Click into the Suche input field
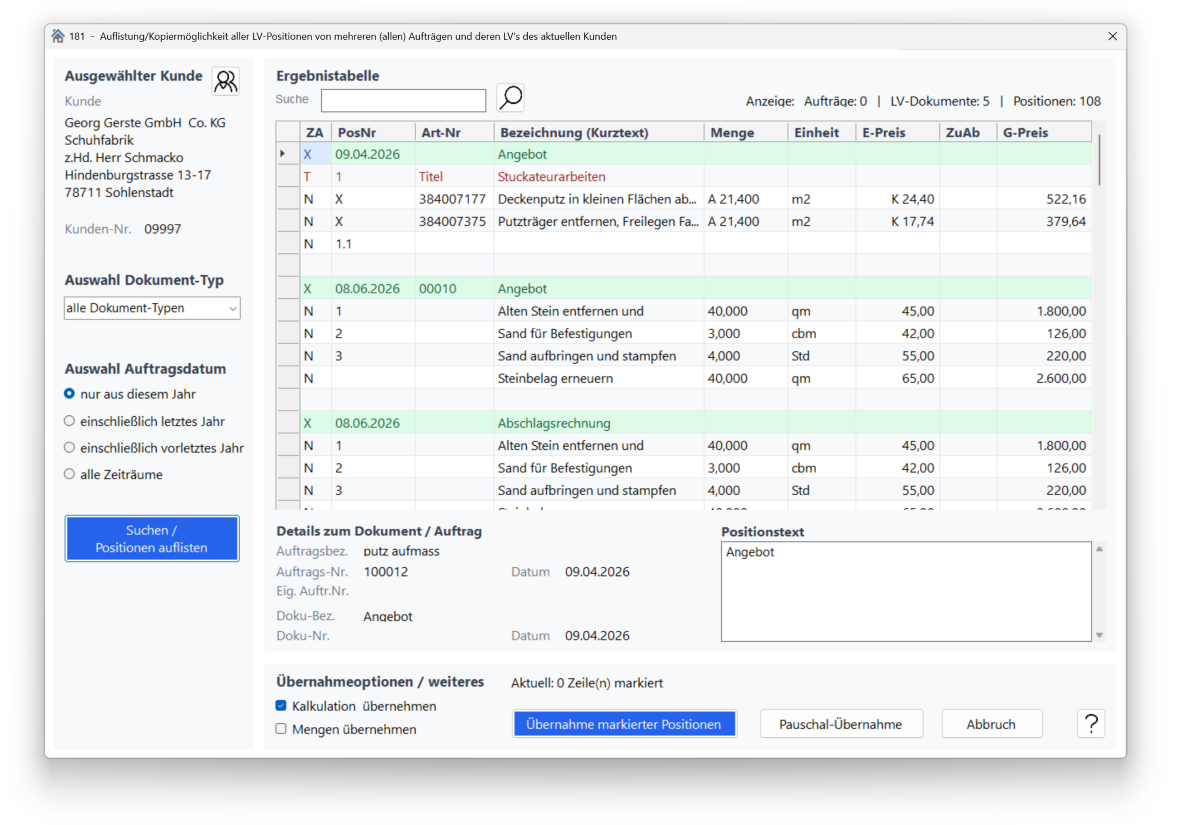This screenshot has height=825, width=1200. 403,100
